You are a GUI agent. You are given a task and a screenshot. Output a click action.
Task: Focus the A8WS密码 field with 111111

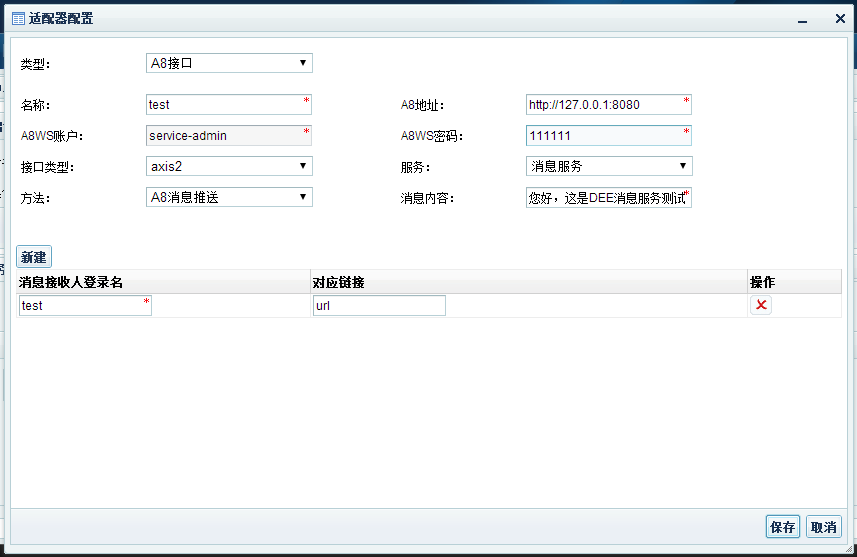click(x=609, y=136)
